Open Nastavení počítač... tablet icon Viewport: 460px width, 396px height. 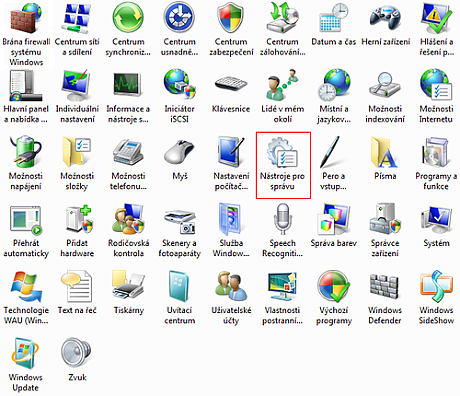coord(231,152)
